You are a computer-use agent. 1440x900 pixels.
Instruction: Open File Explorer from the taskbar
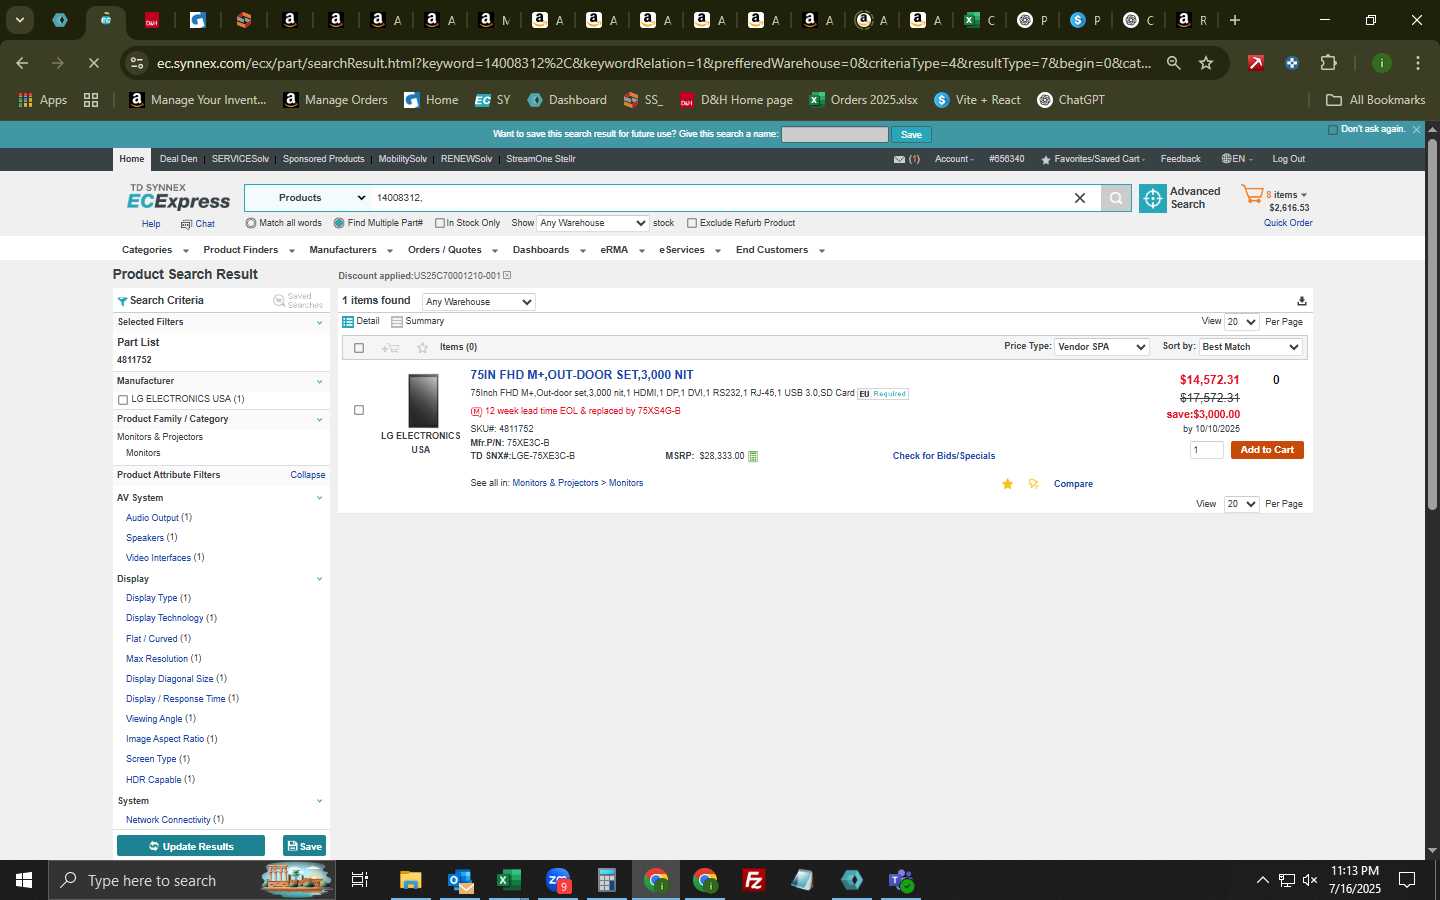click(x=411, y=880)
